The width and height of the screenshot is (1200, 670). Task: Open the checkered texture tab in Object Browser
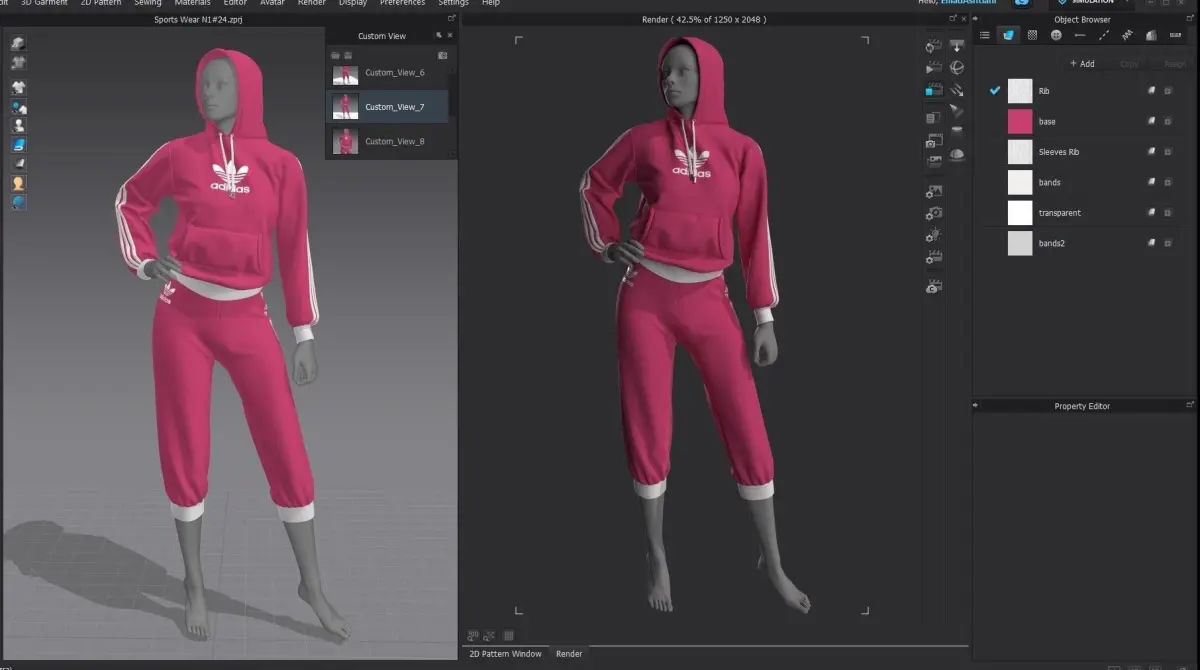coord(1032,35)
